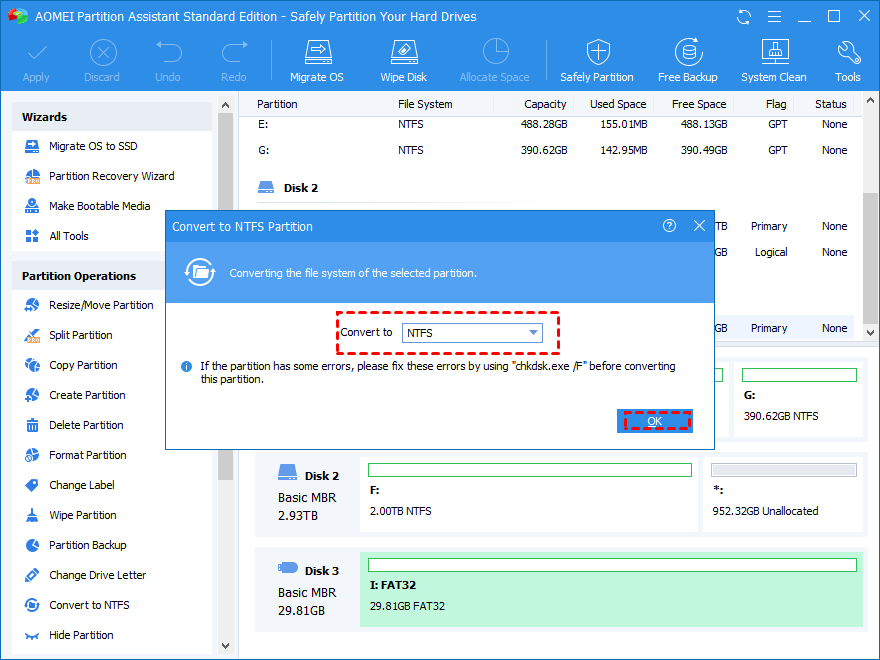
Task: Open Partition Recovery Wizard
Action: pyautogui.click(x=100, y=176)
